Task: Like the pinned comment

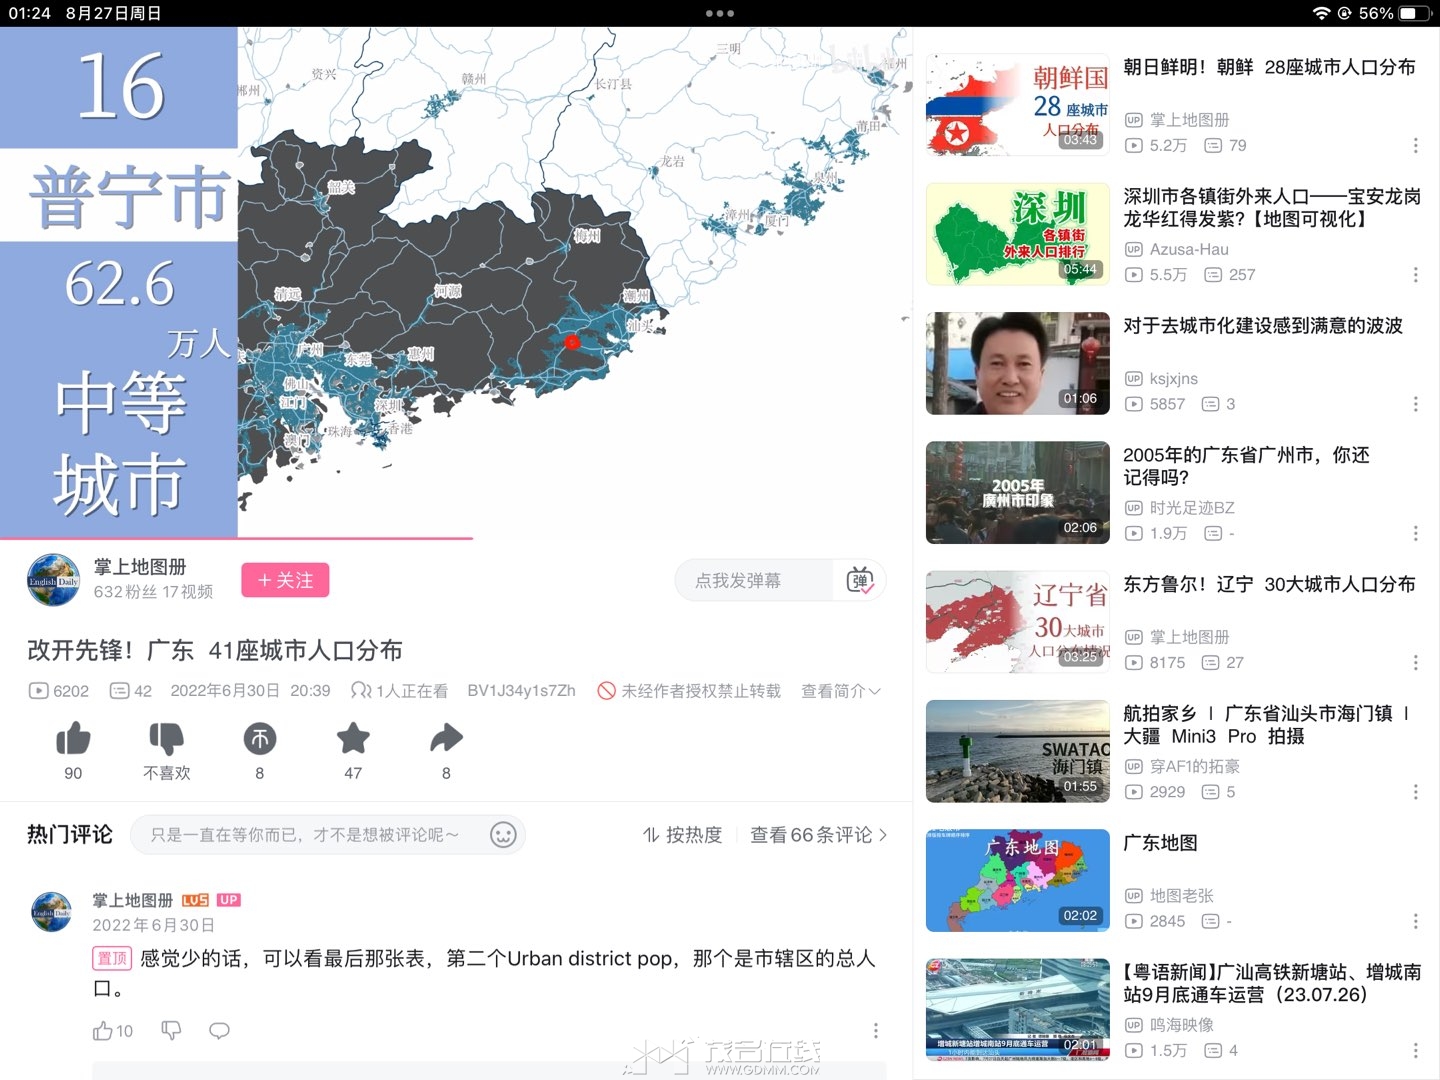Action: 103,1030
